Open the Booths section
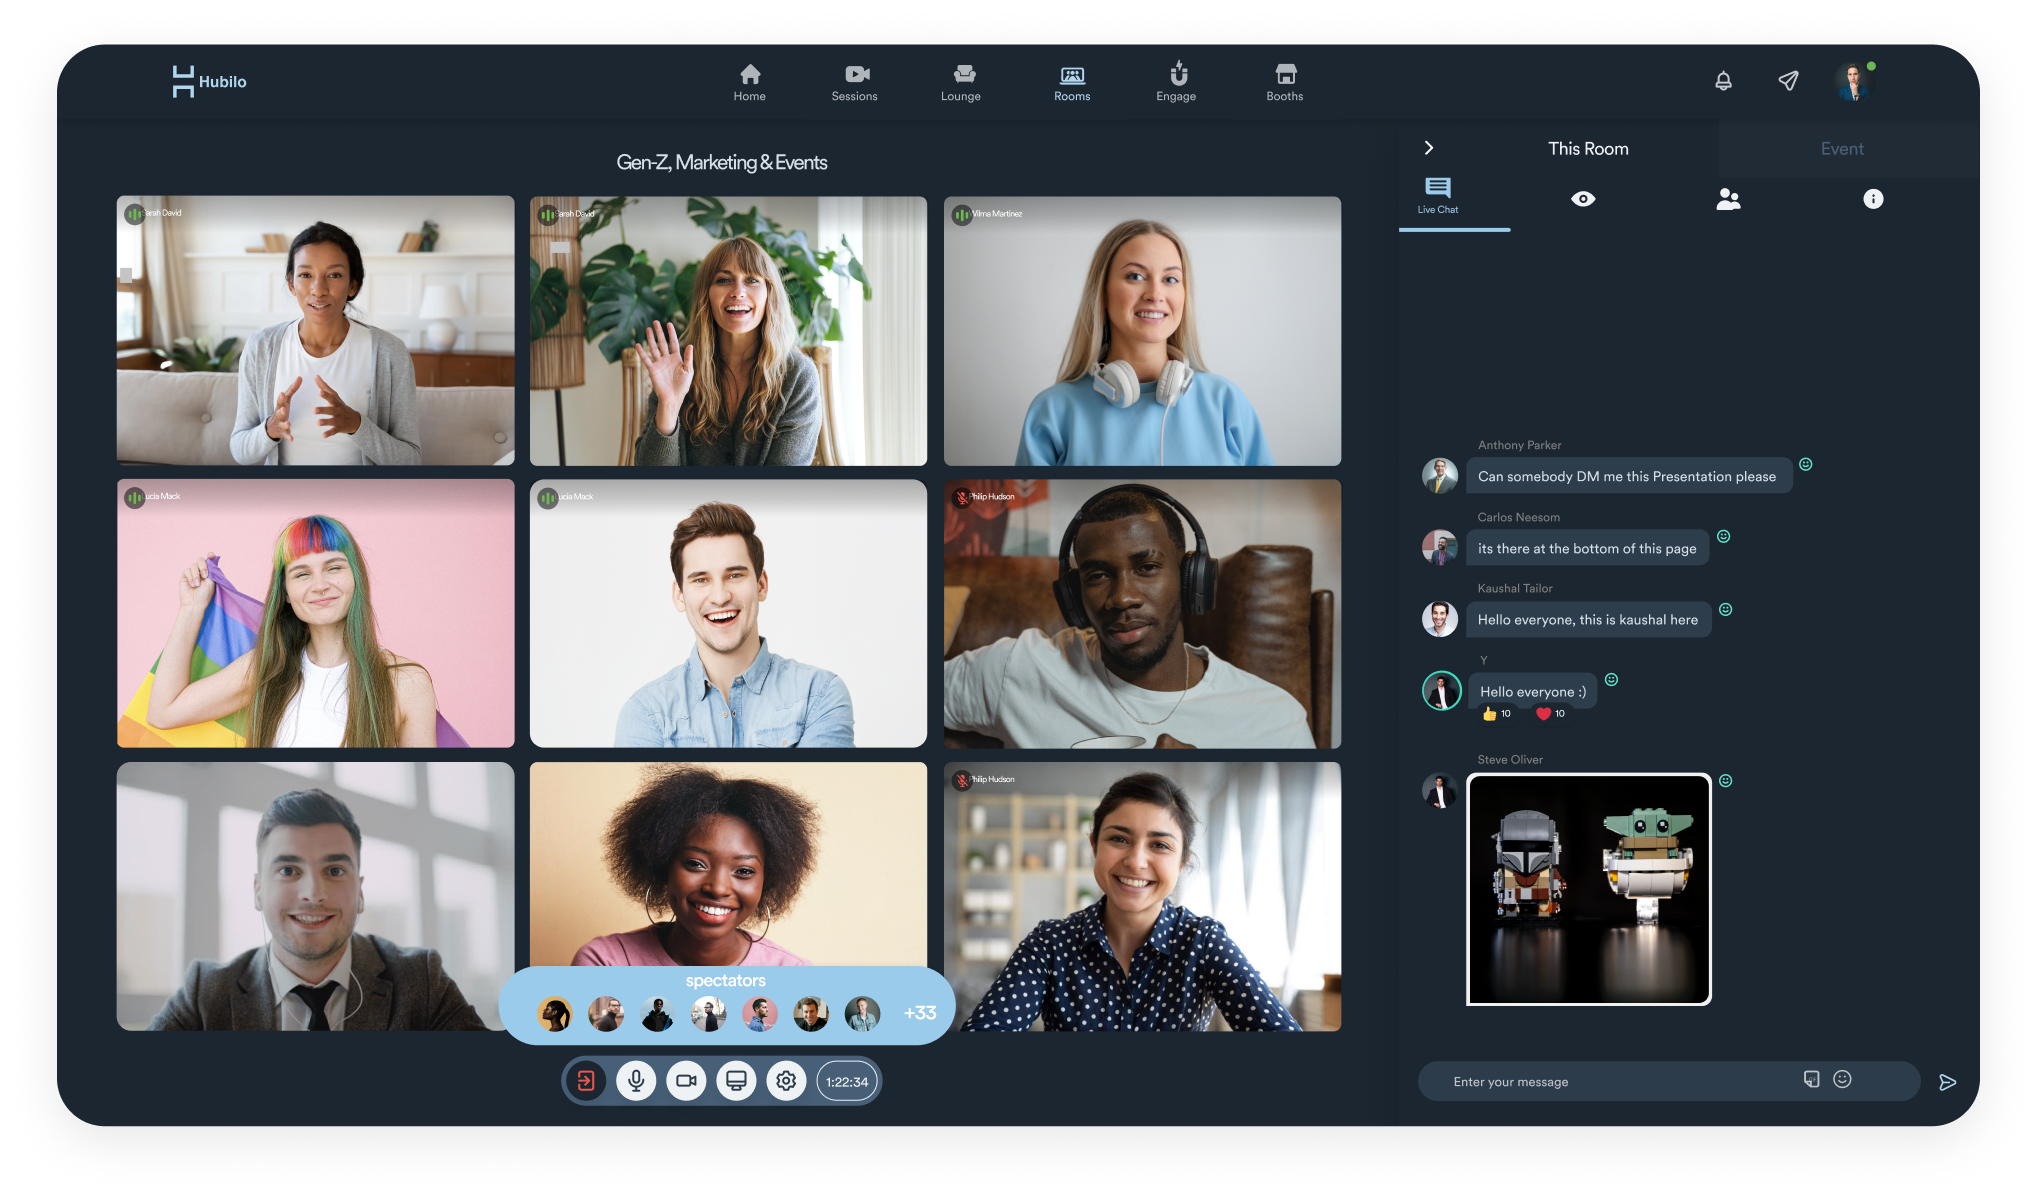The width and height of the screenshot is (2037, 1195). (x=1285, y=82)
